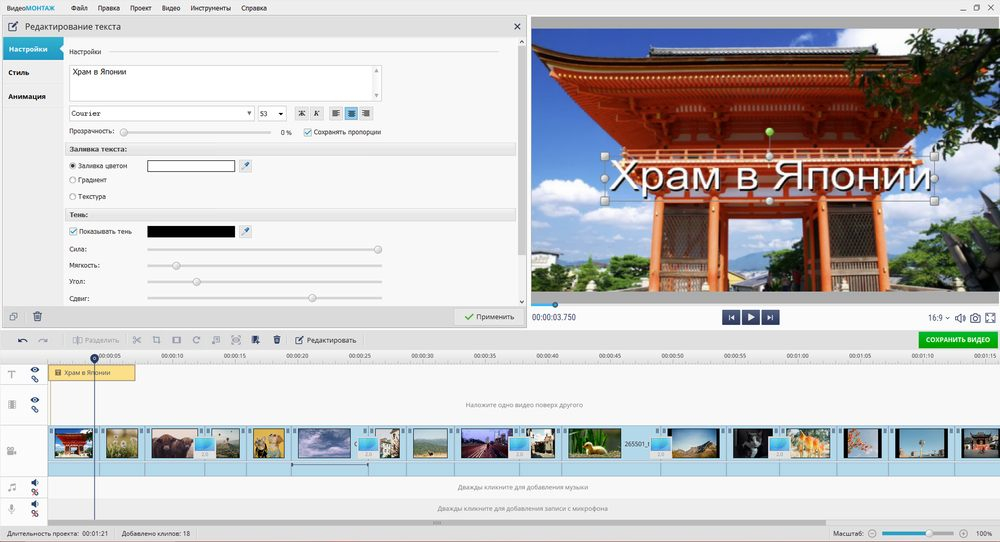
Task: Open the 16:9 aspect ratio dropdown
Action: [x=938, y=318]
